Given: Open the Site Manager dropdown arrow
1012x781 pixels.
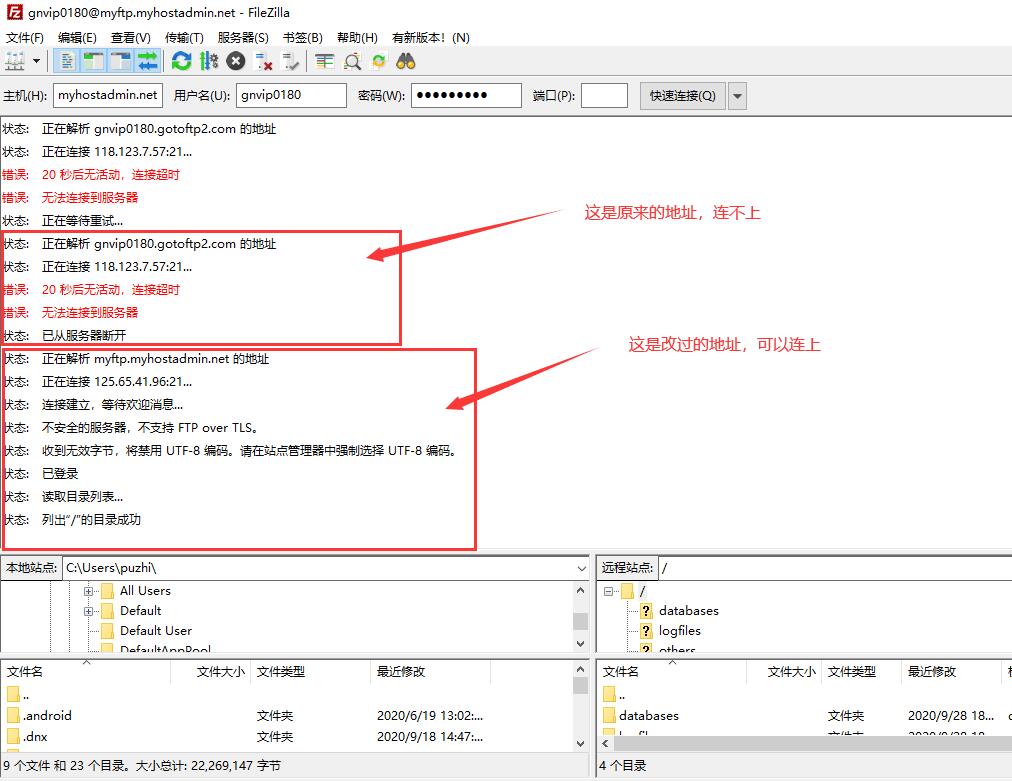Looking at the screenshot, I should coord(37,61).
